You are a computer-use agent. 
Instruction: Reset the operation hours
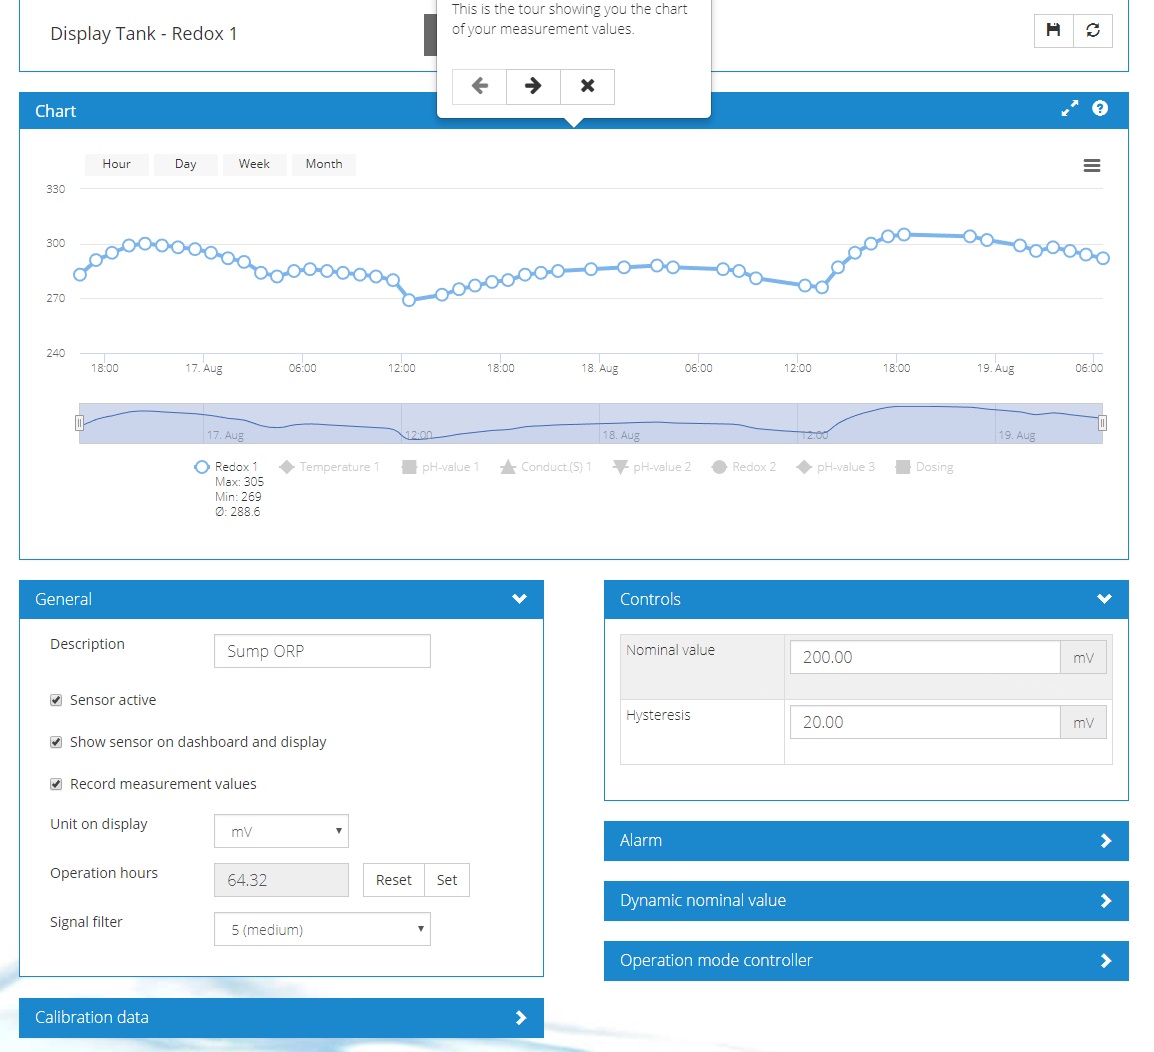pyautogui.click(x=394, y=880)
